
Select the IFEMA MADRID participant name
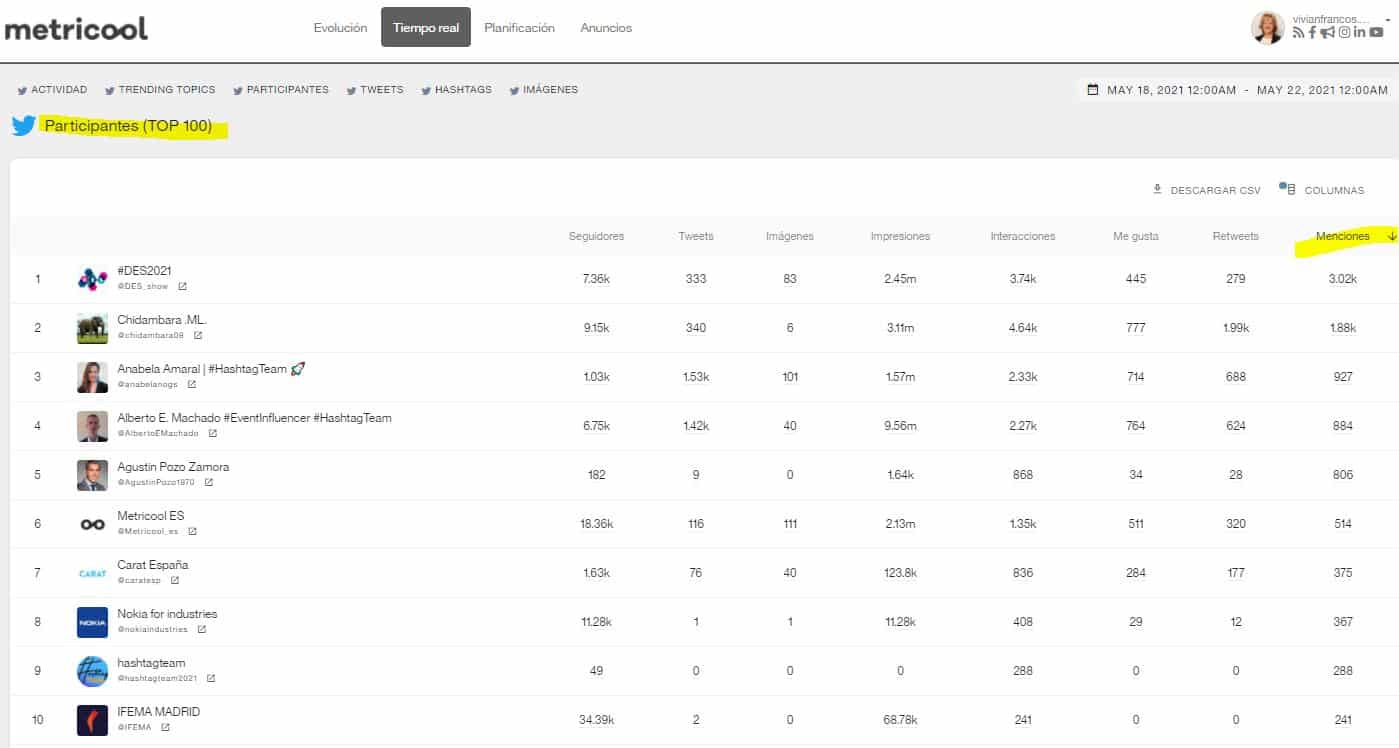159,712
